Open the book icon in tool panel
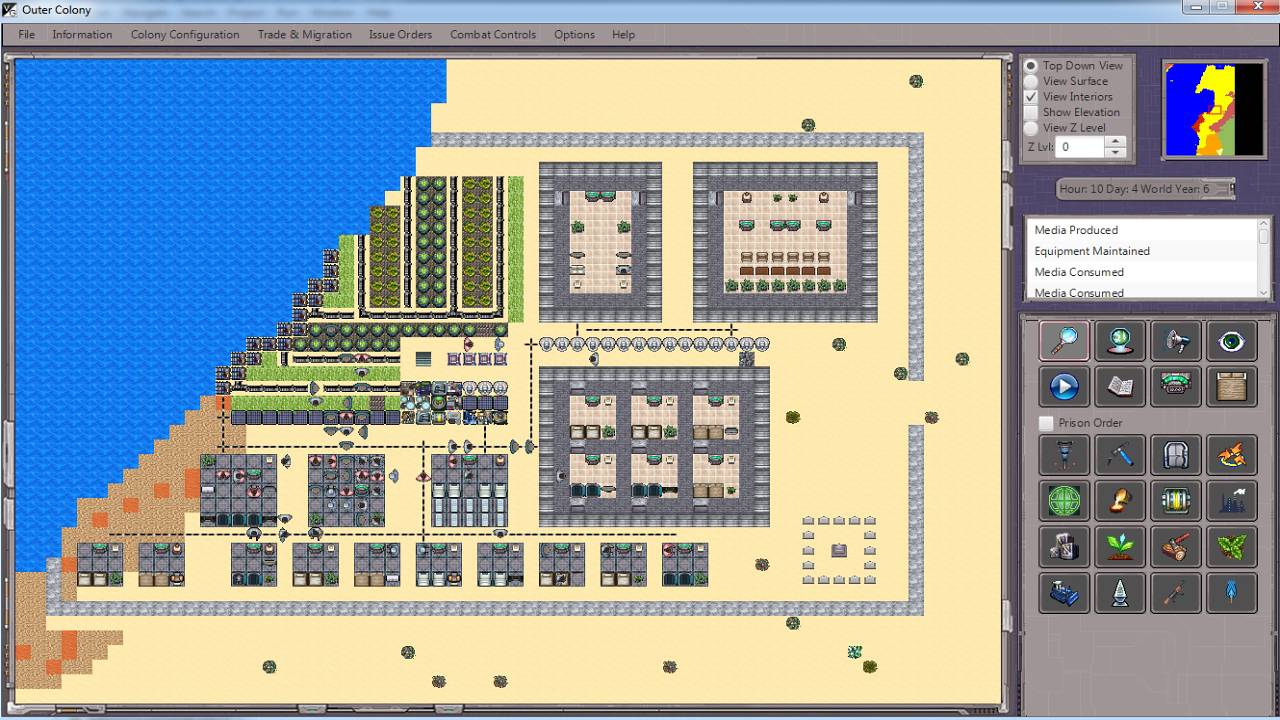 point(1120,386)
